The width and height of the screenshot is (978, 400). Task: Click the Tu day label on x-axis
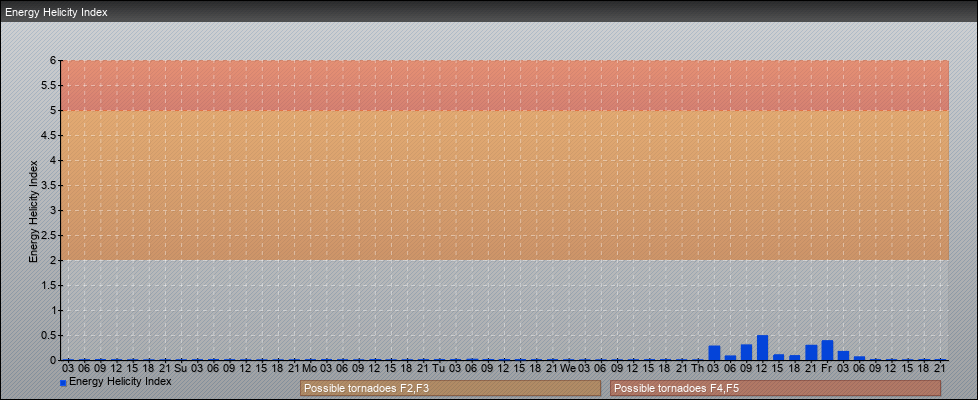point(439,368)
